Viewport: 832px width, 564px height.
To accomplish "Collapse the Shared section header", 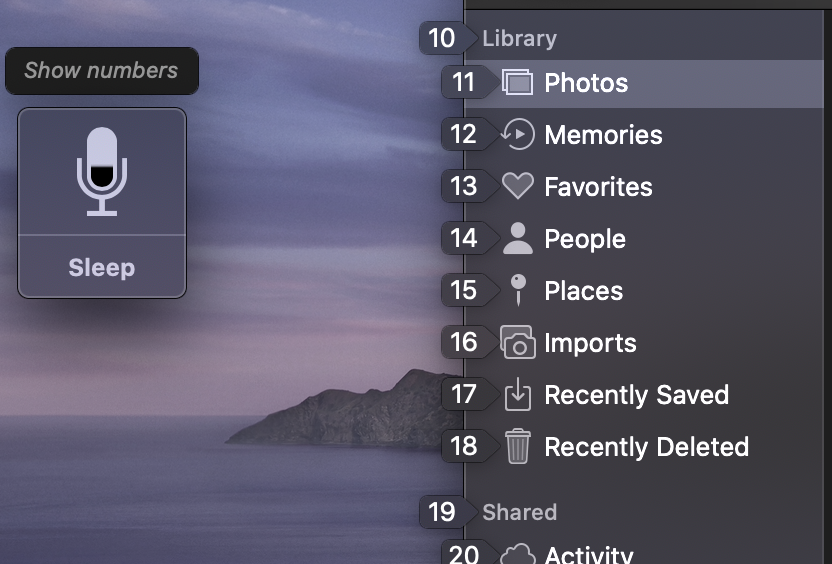I will pyautogui.click(x=519, y=512).
